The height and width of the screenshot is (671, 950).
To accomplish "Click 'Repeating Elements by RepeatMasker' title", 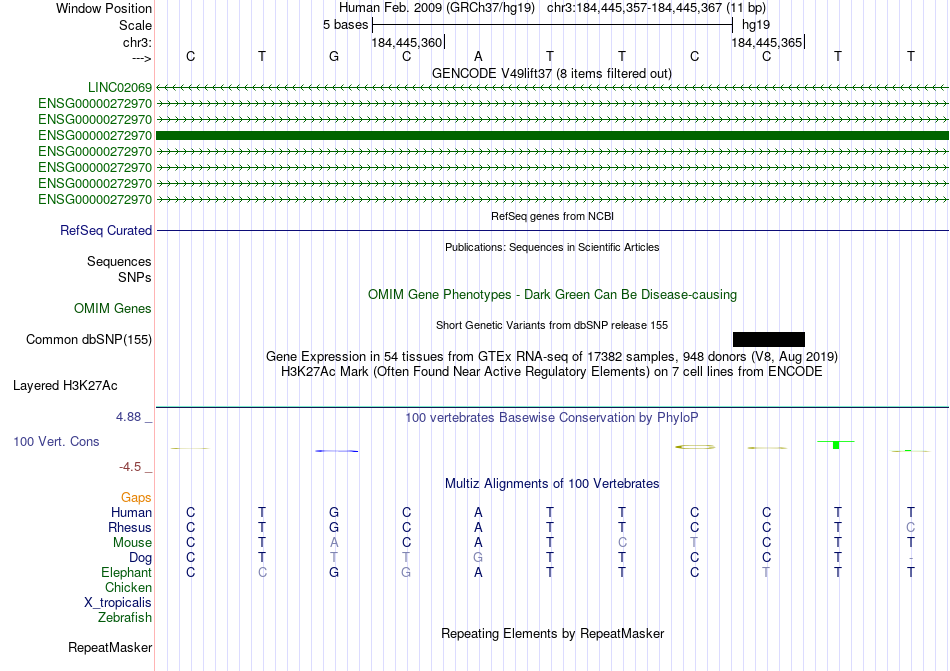I will [552, 634].
